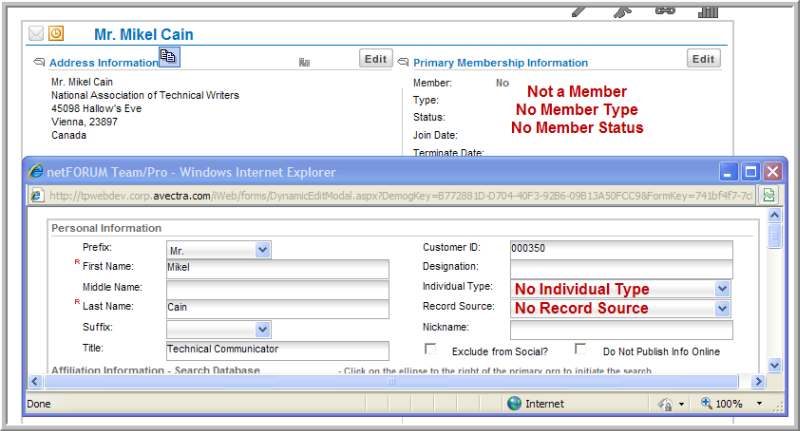Open the Primary Membership Information link
Image resolution: width=800 pixels, height=431 pixels.
(x=501, y=63)
